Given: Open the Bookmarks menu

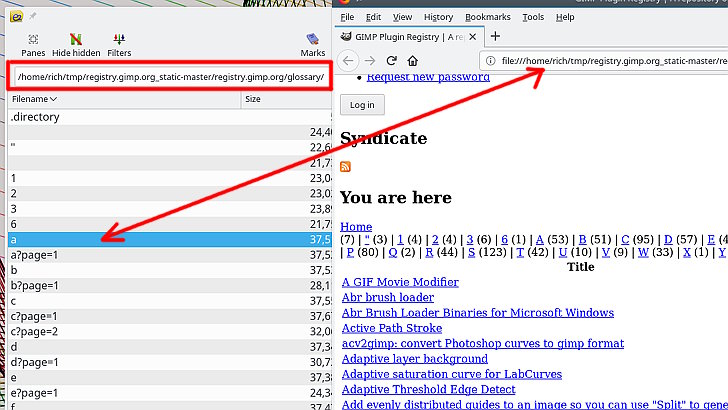Looking at the screenshot, I should [488, 17].
